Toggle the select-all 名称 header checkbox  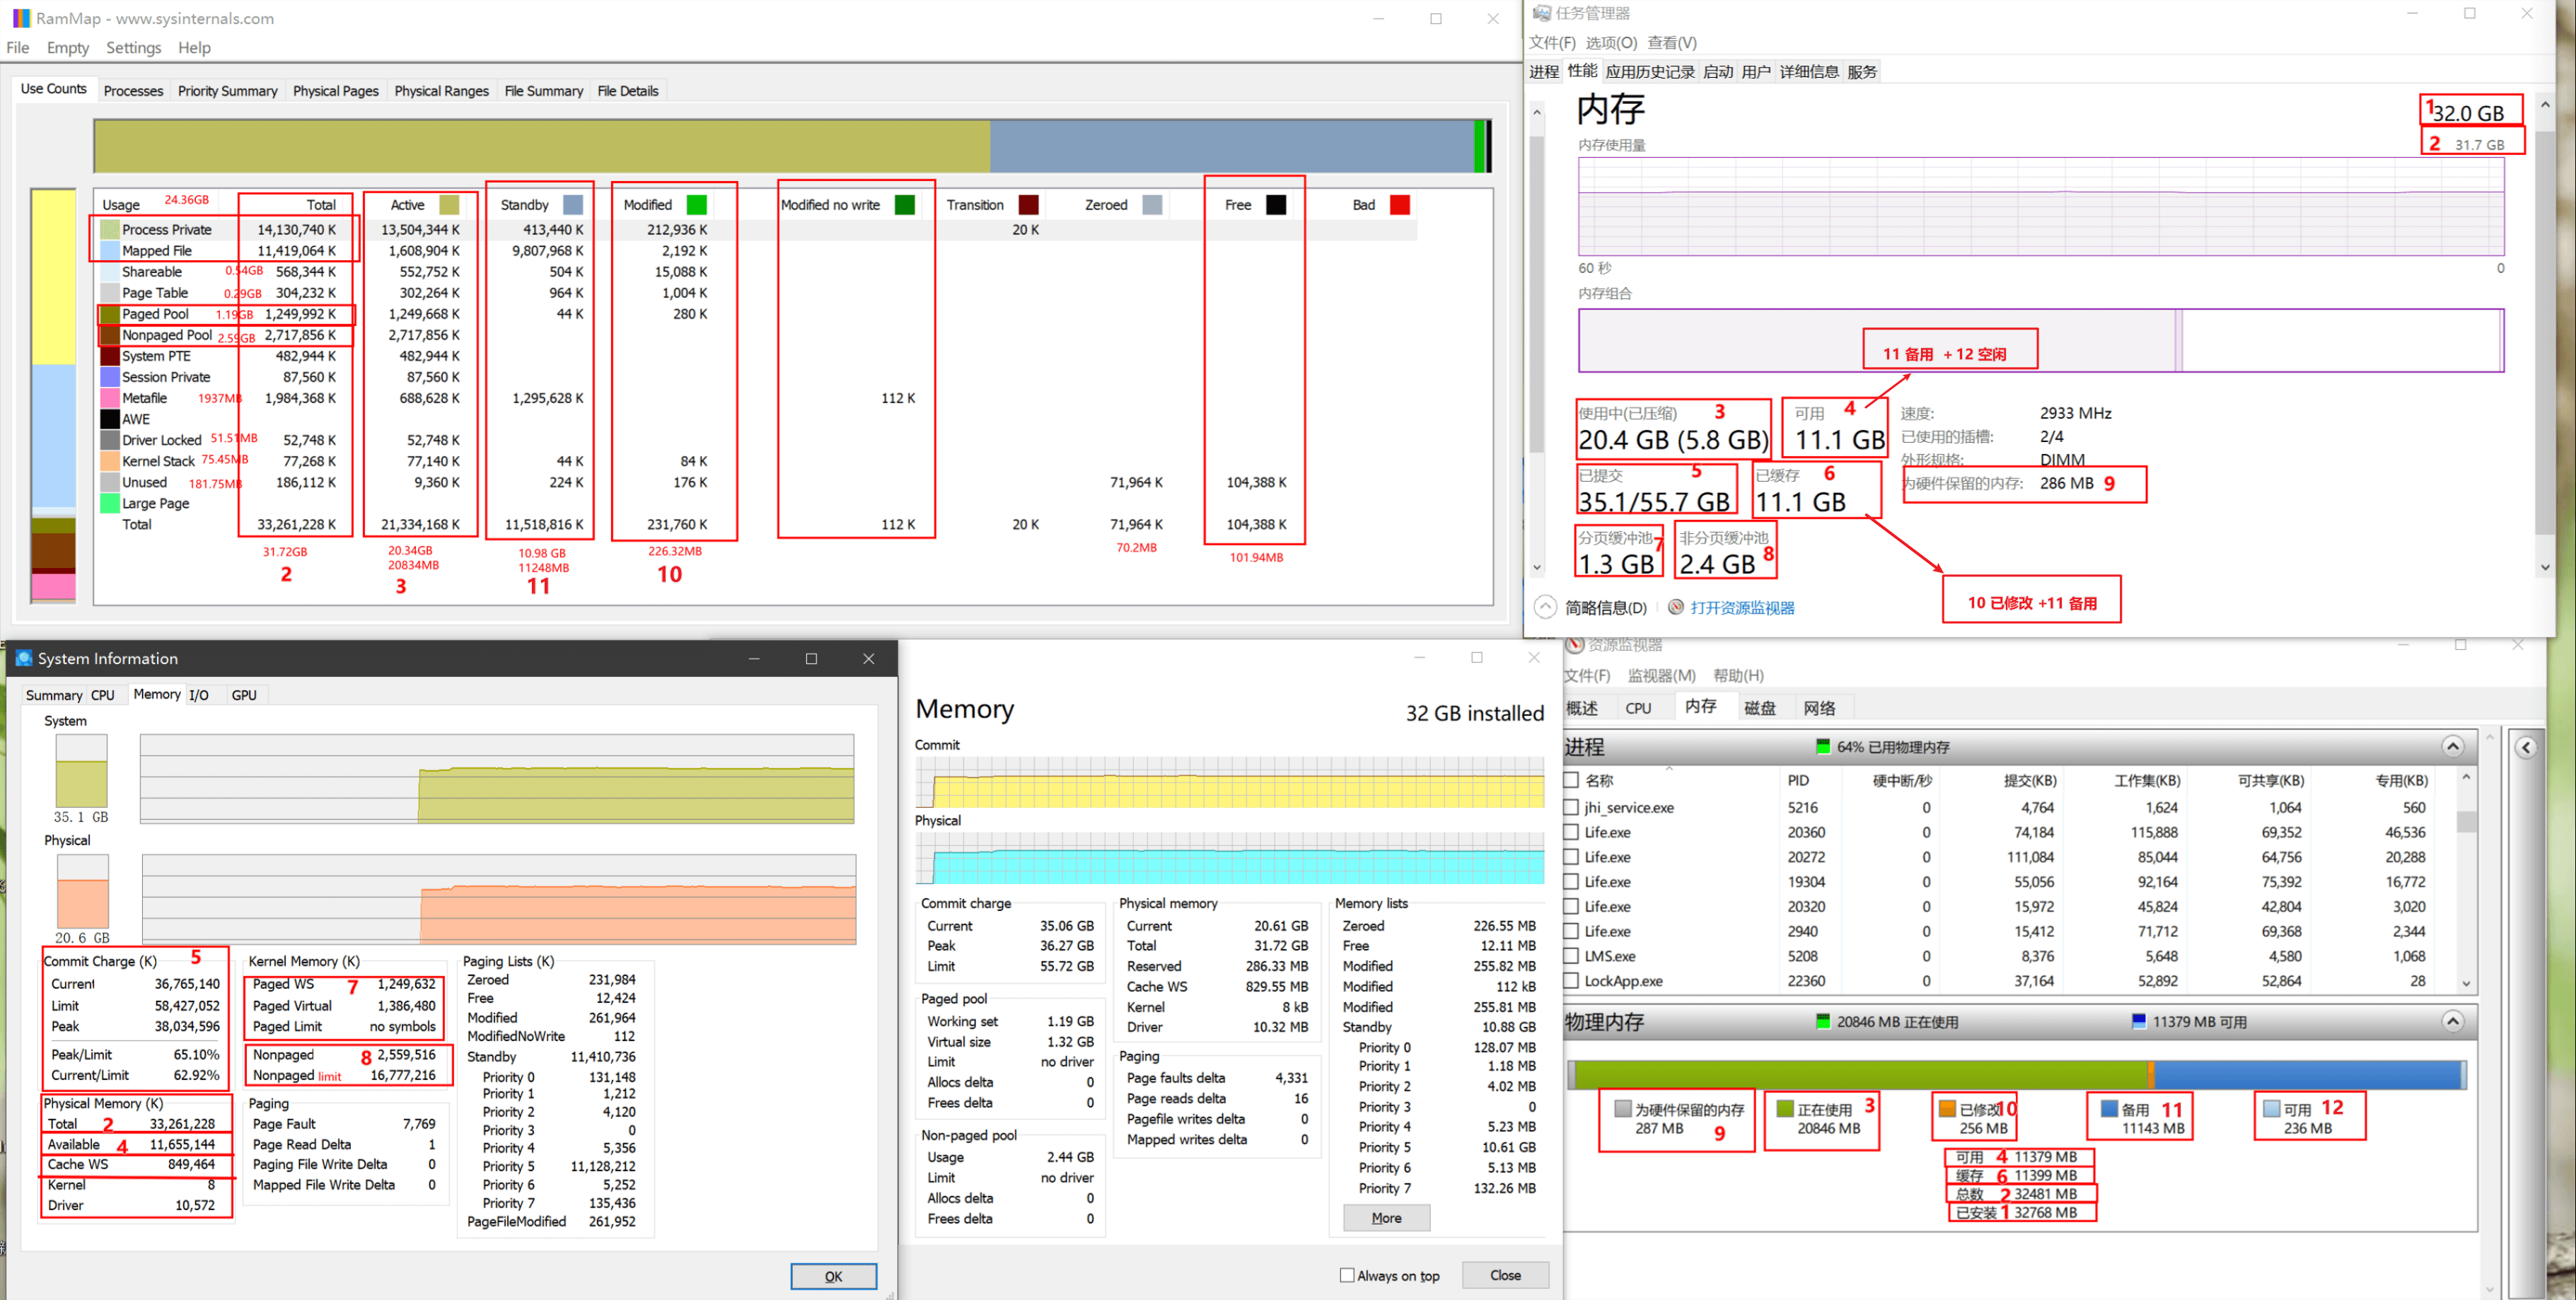pyautogui.click(x=1571, y=780)
